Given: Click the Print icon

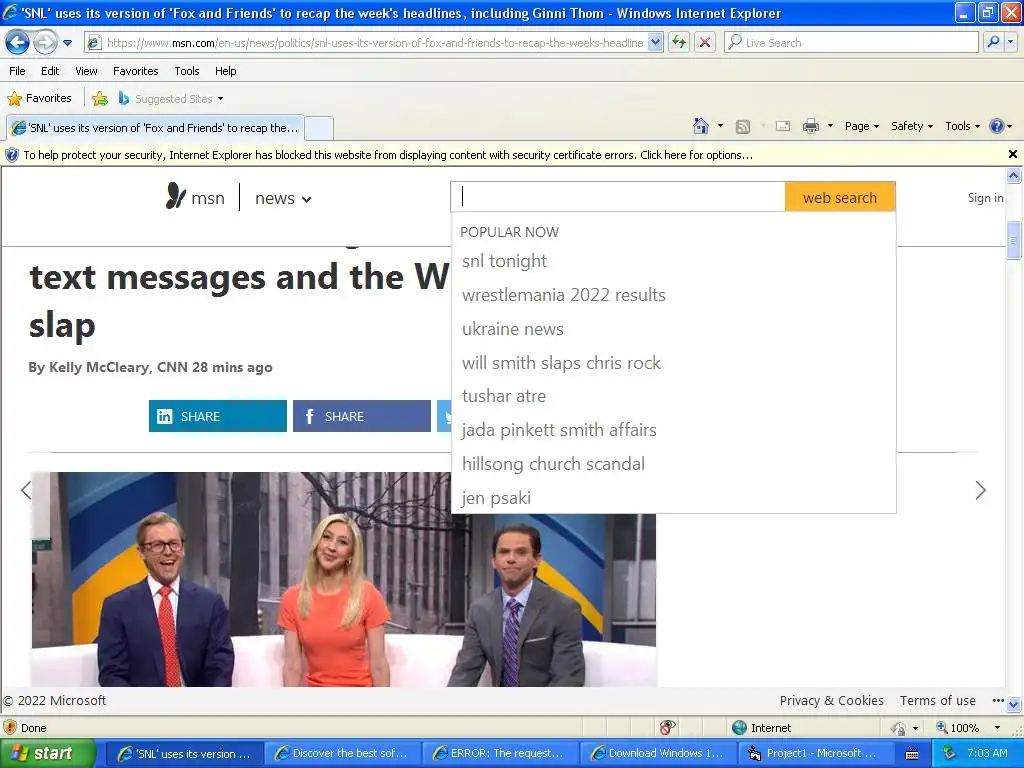Looking at the screenshot, I should tap(810, 126).
